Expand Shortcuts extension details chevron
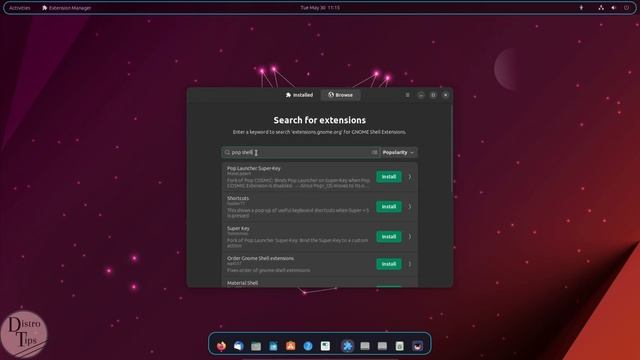Viewport: 640px width, 360px height. coord(410,207)
